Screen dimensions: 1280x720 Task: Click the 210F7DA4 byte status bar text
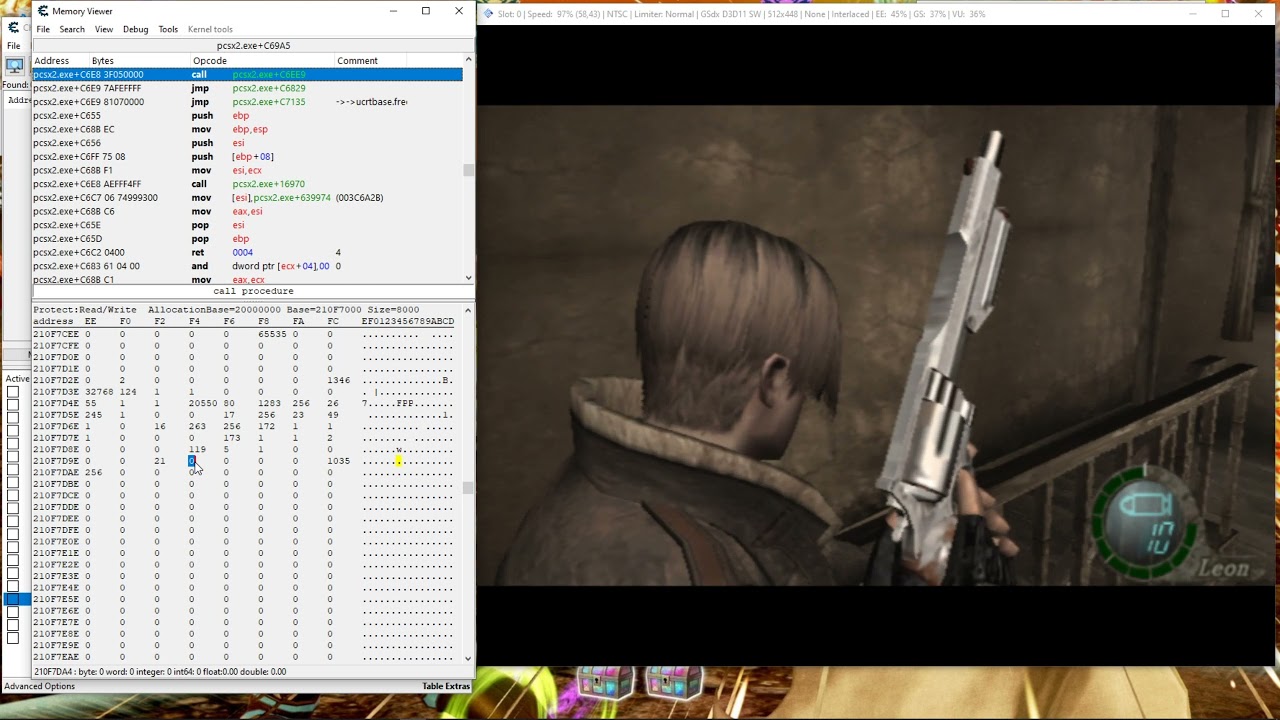click(160, 672)
